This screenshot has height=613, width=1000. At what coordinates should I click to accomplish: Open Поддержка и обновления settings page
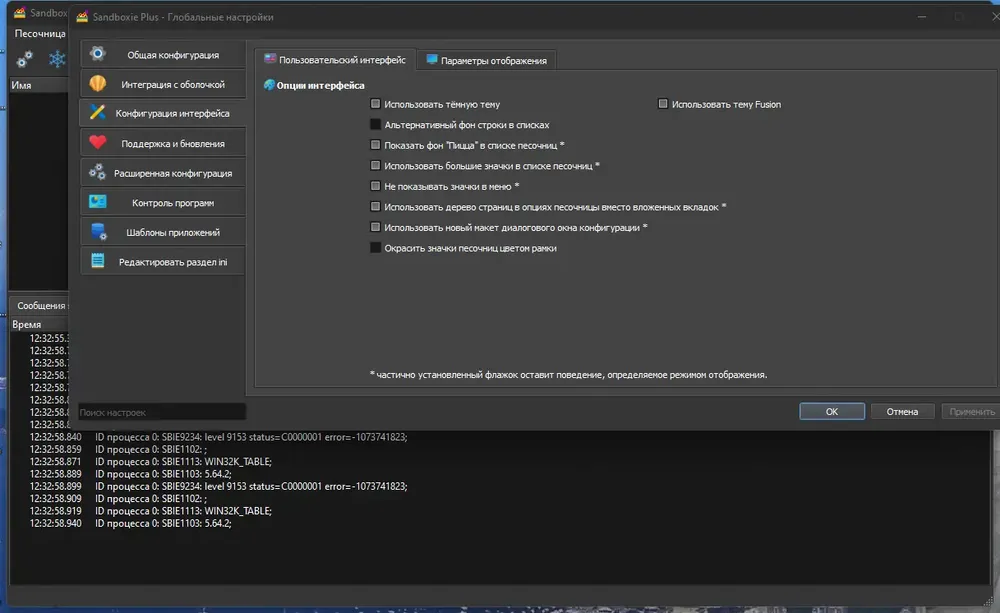pyautogui.click(x=163, y=144)
